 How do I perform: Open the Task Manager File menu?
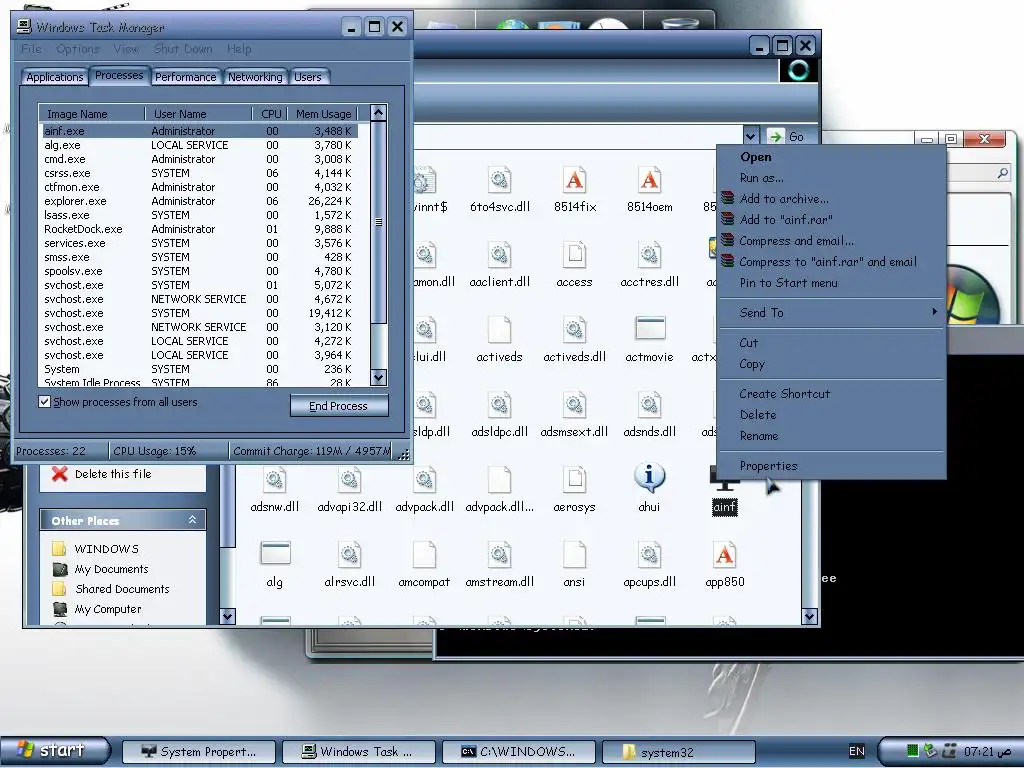coord(31,49)
